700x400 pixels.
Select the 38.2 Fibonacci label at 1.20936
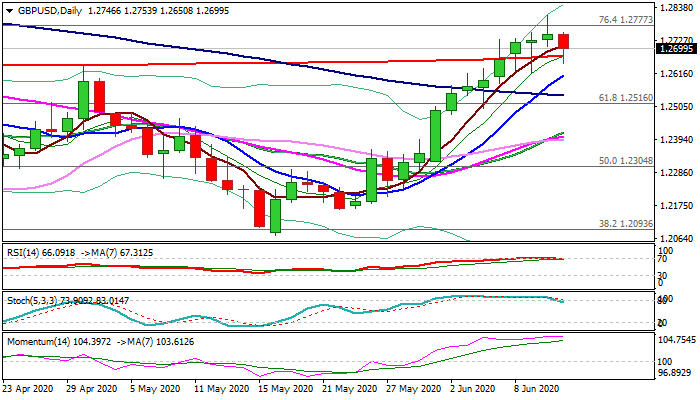[x=625, y=224]
